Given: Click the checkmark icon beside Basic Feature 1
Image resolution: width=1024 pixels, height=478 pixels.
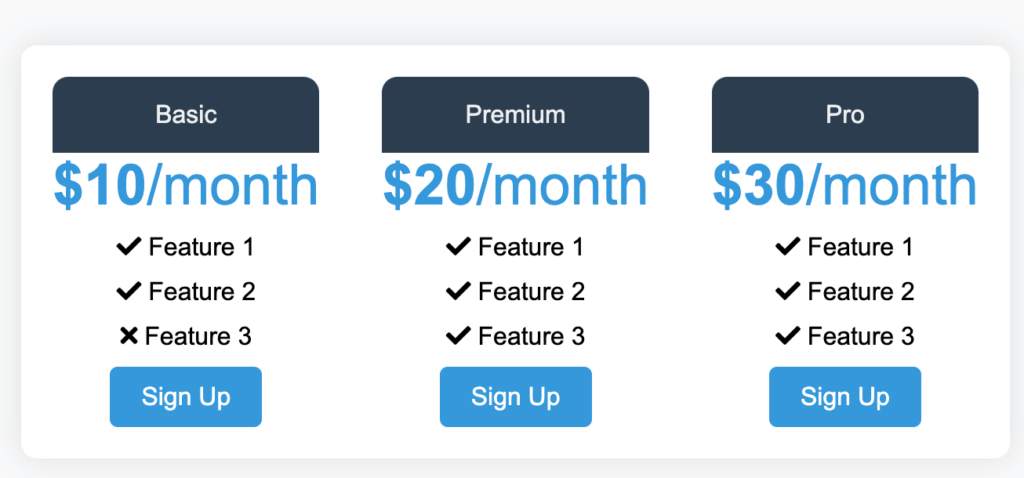Looking at the screenshot, I should coord(129,246).
